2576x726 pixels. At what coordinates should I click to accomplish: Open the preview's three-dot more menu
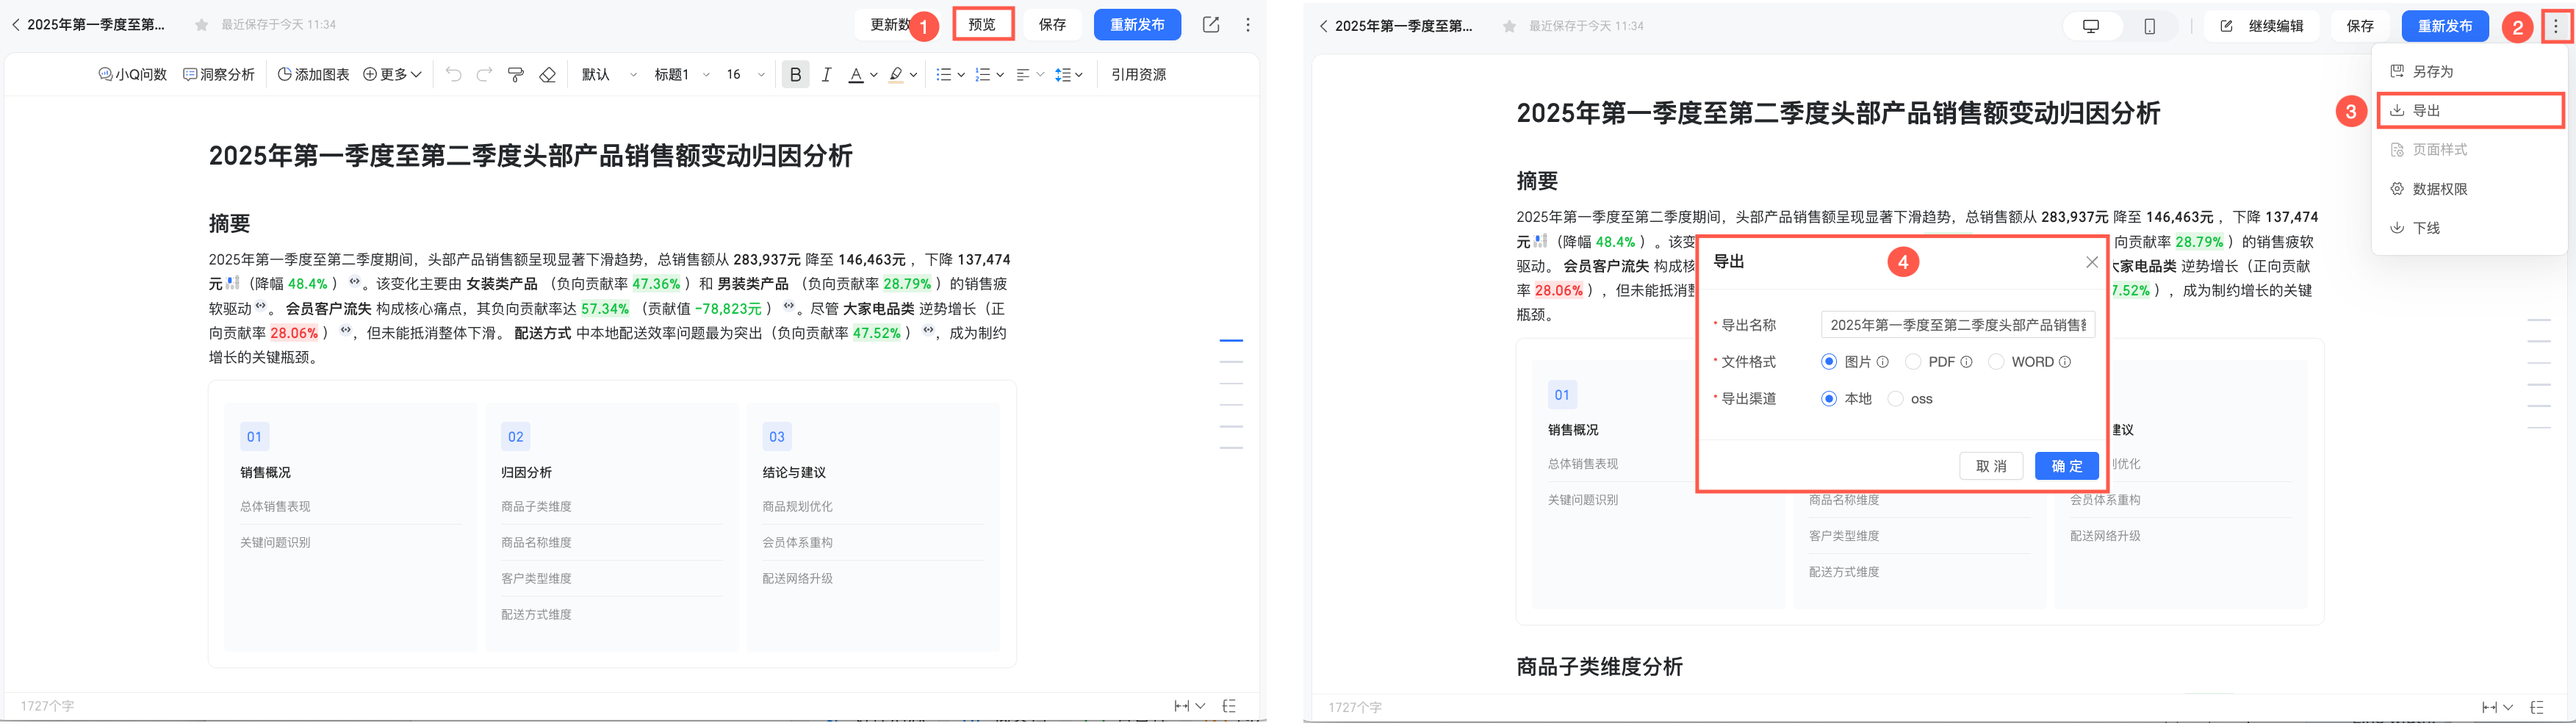click(x=2555, y=26)
